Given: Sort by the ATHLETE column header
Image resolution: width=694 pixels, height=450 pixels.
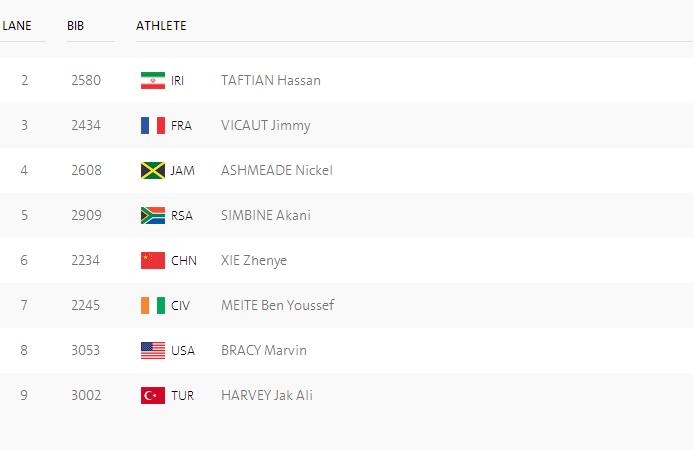Looking at the screenshot, I should pyautogui.click(x=161, y=26).
